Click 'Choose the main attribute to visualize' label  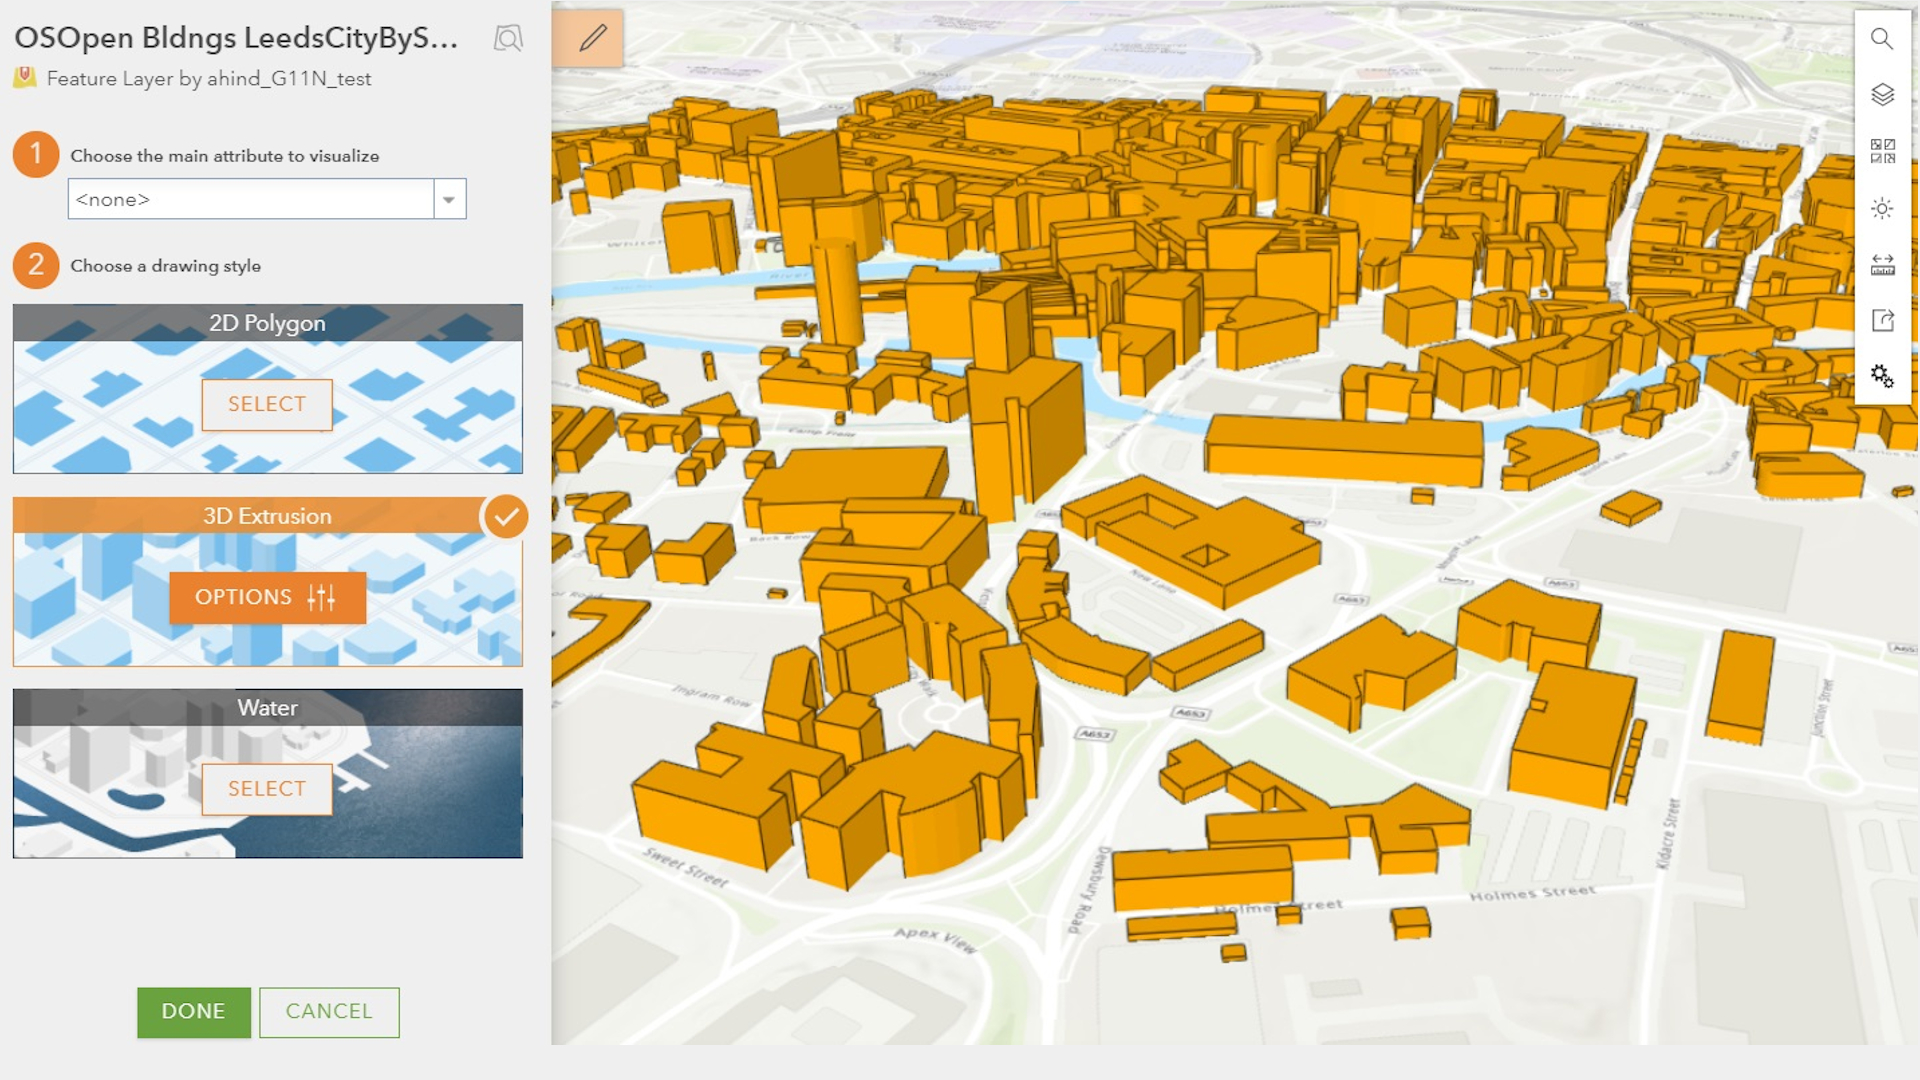coord(225,156)
